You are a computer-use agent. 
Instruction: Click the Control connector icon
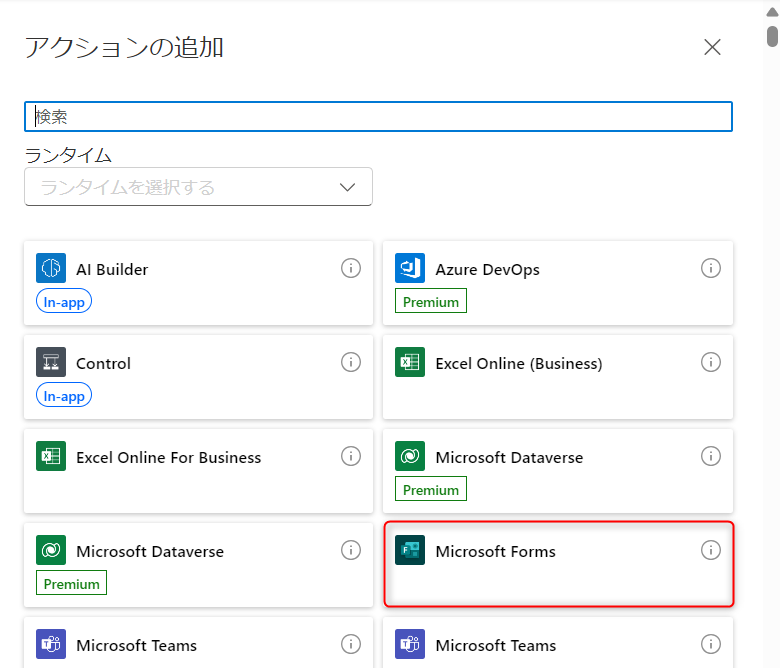[51, 362]
